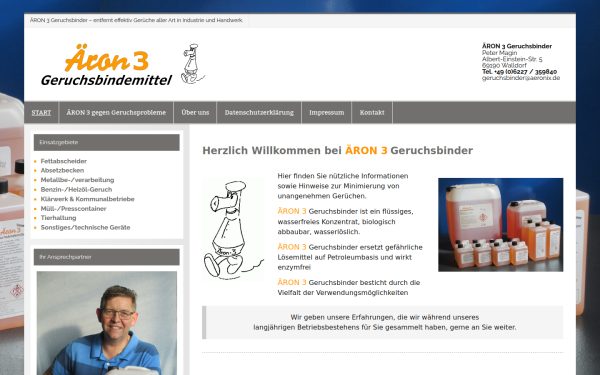Screen dimensions: 600x375
Task: Open the Klärwerk & Kommunalbetriebe link
Action: (87, 199)
